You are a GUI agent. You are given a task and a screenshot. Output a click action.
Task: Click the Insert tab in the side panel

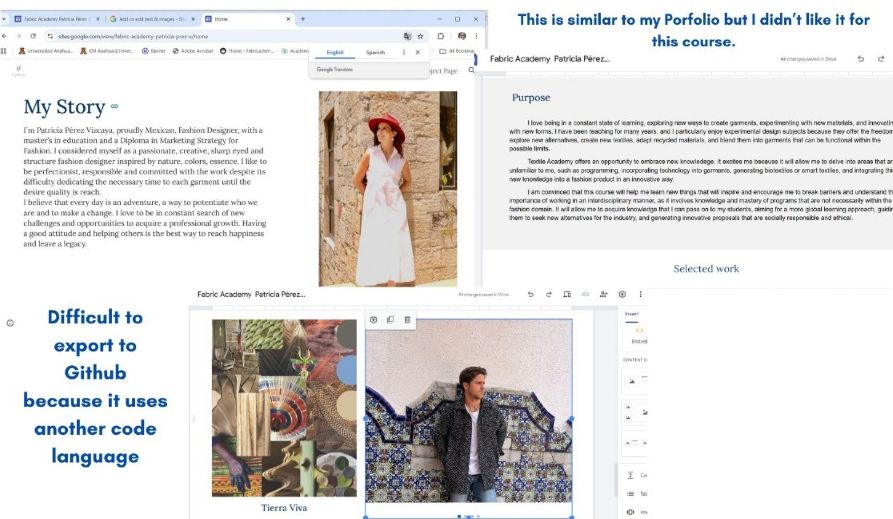(631, 313)
